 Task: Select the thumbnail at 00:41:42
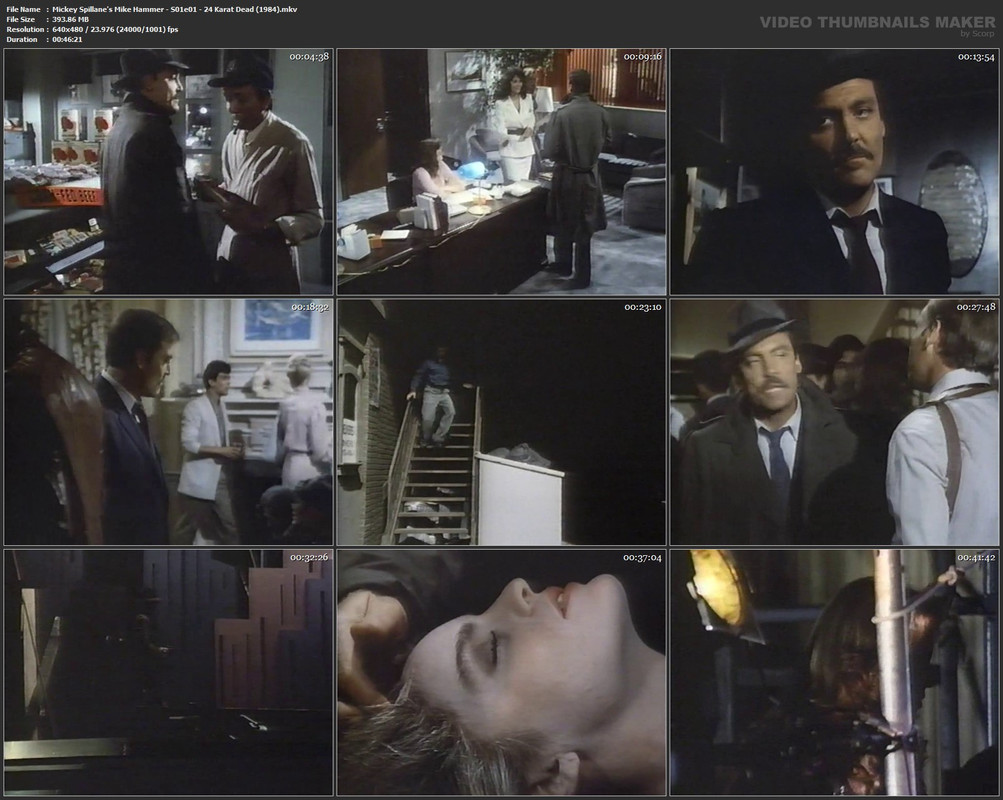[834, 672]
